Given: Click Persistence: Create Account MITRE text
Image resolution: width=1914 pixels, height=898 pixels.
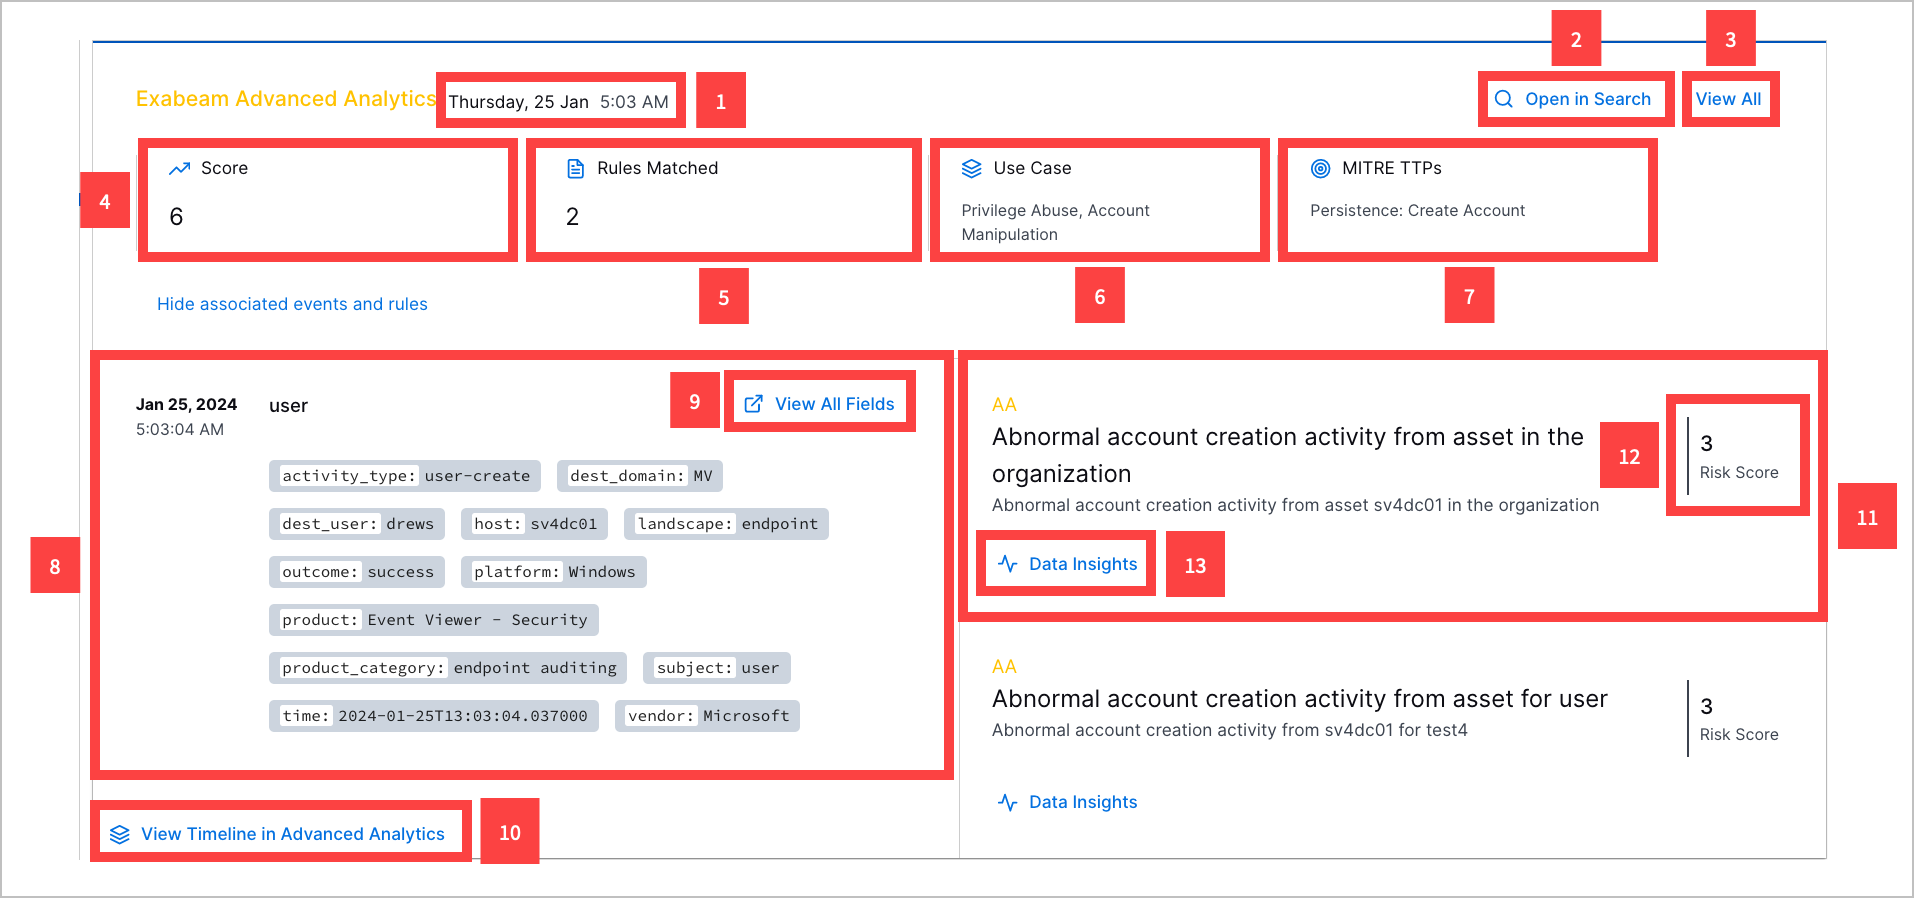Looking at the screenshot, I should click(x=1417, y=211).
